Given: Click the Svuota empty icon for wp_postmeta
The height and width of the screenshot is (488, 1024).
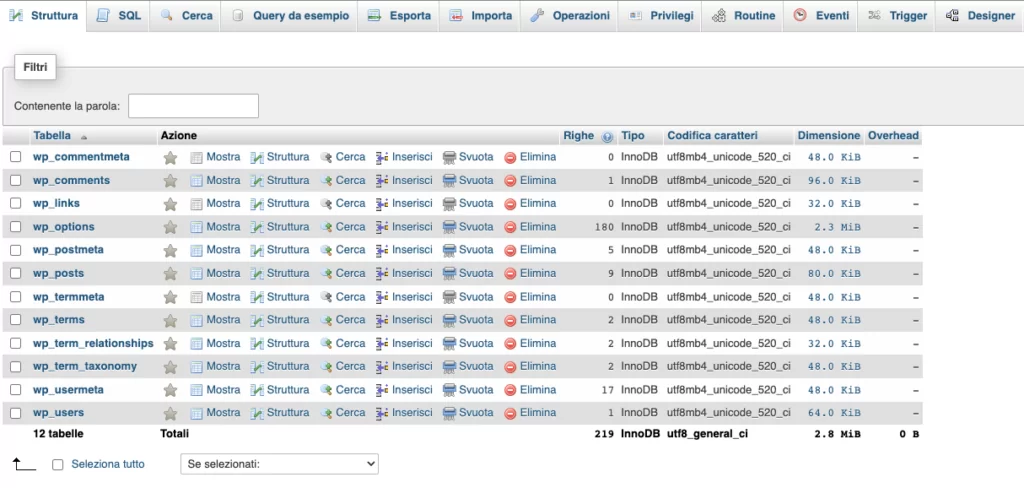Looking at the screenshot, I should coord(449,250).
